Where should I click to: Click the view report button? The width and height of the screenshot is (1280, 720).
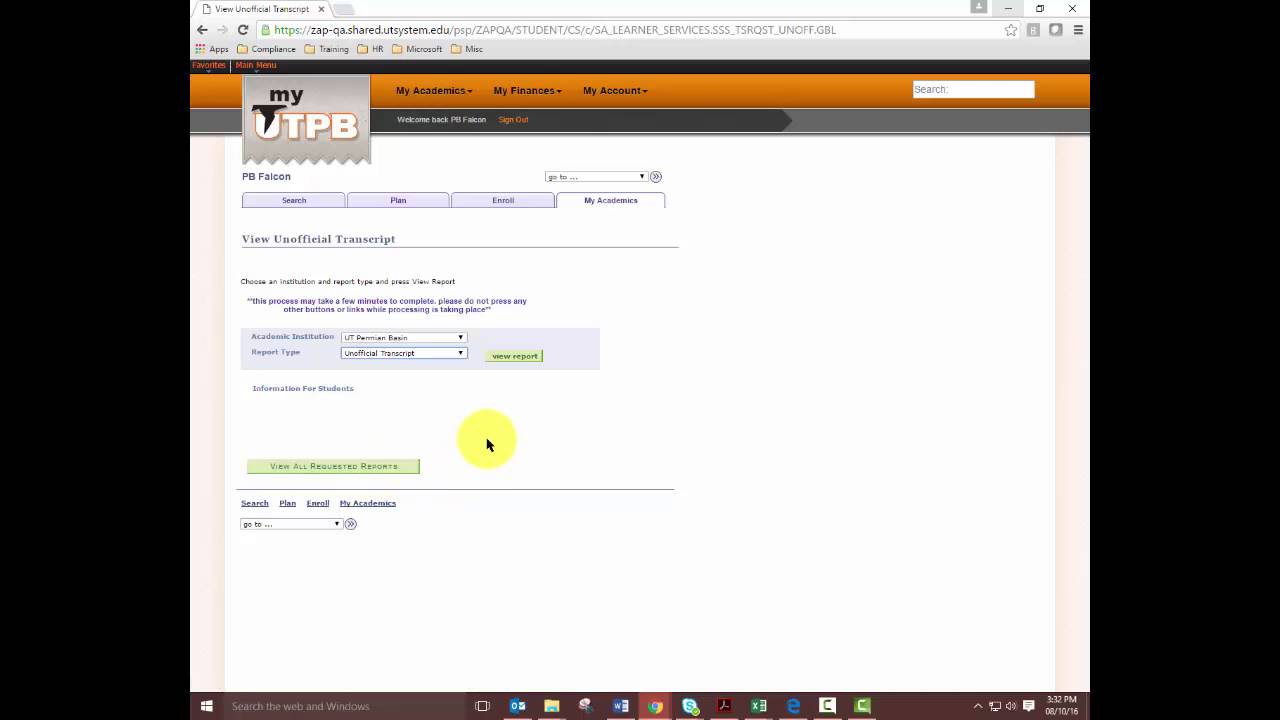[515, 356]
